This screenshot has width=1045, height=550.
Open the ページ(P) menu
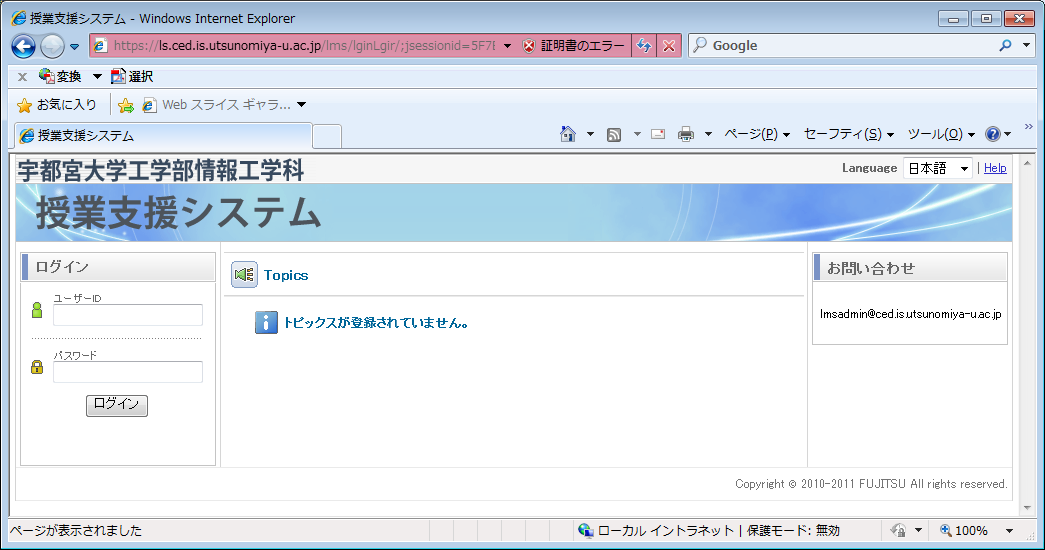pyautogui.click(x=756, y=134)
